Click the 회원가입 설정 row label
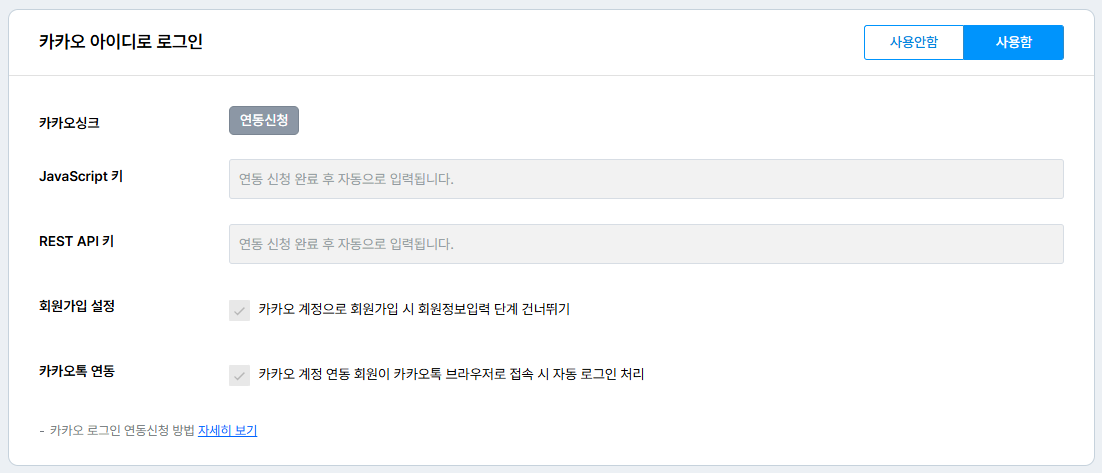Image resolution: width=1102 pixels, height=473 pixels. pyautogui.click(x=76, y=306)
